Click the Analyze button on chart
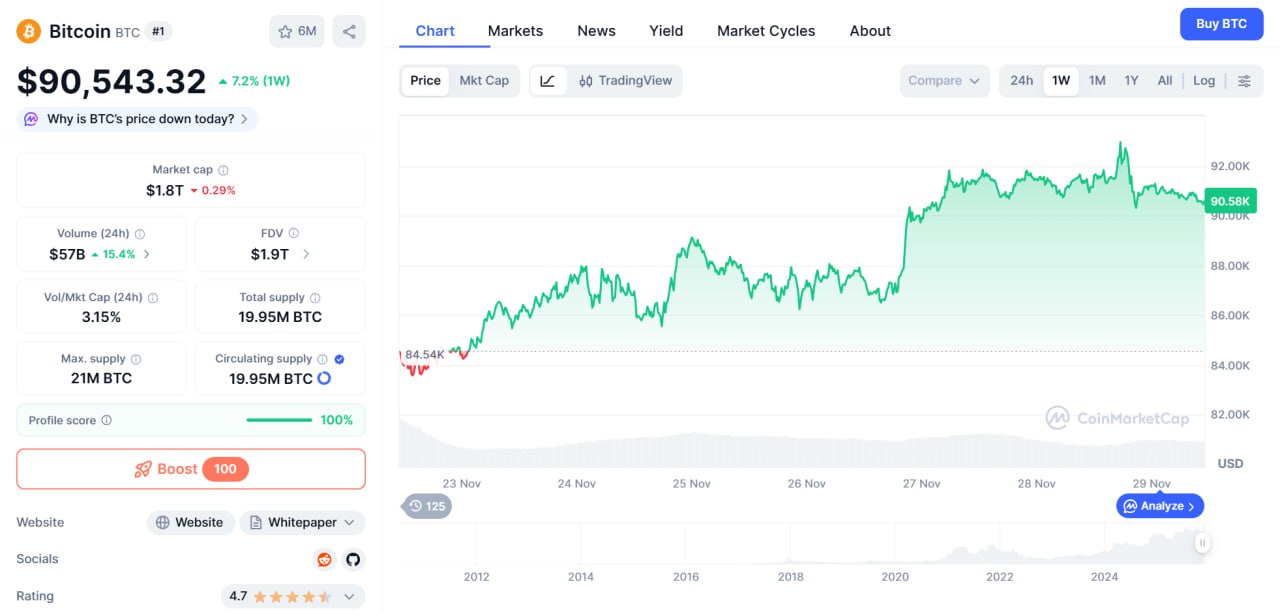This screenshot has height=614, width=1280. tap(1160, 506)
